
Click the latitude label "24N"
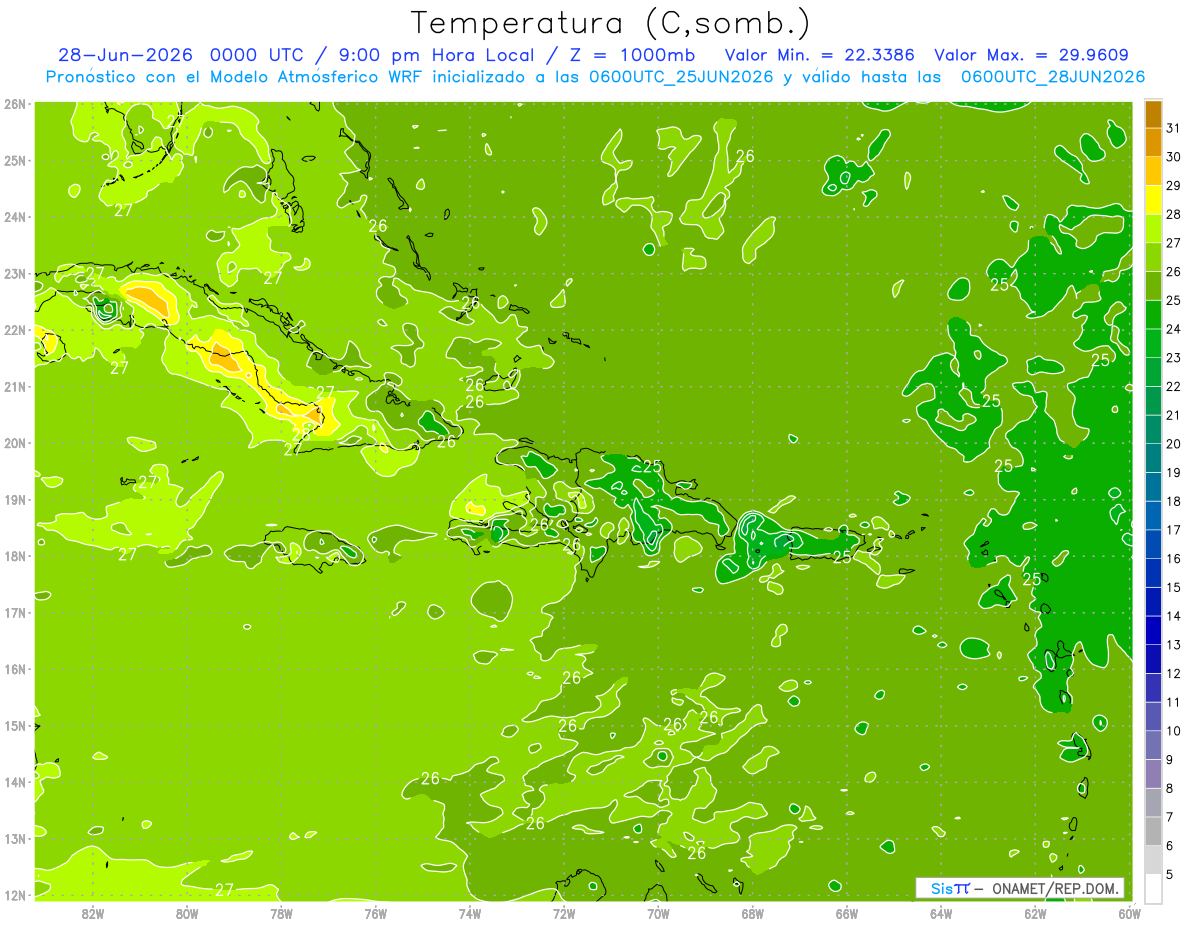pos(15,217)
